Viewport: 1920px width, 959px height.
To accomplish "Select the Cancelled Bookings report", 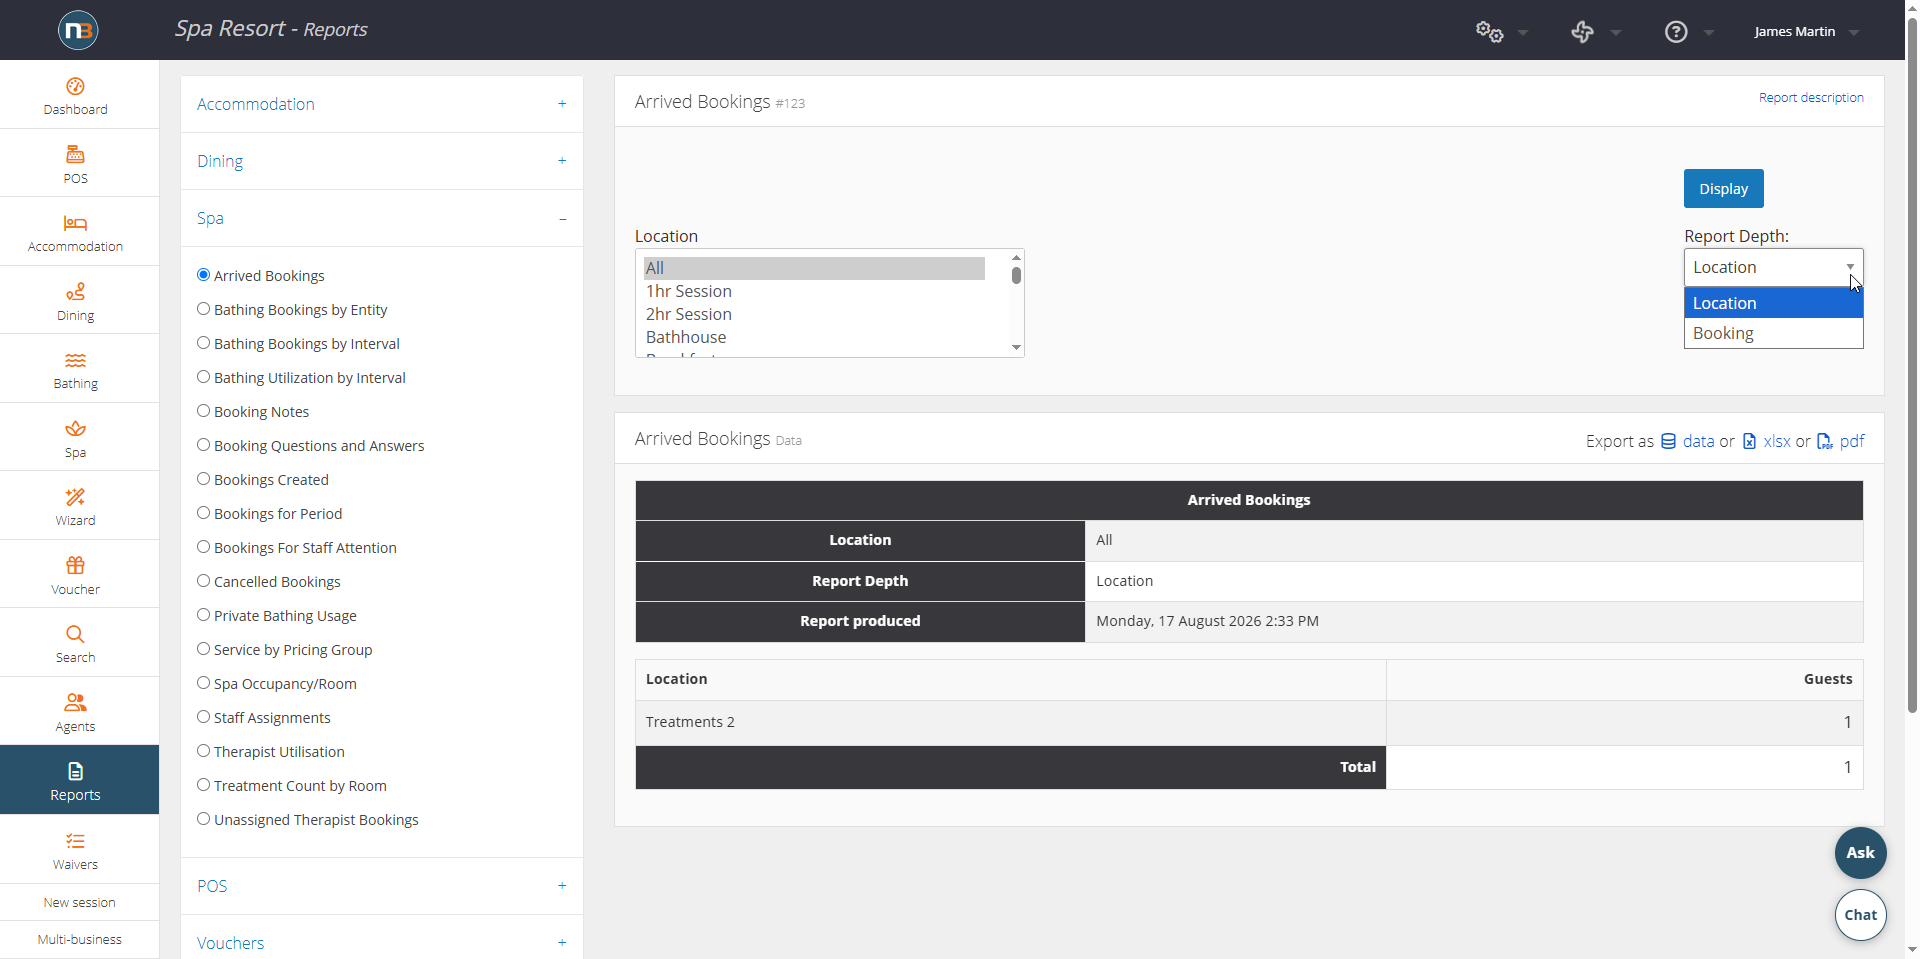I will point(203,581).
